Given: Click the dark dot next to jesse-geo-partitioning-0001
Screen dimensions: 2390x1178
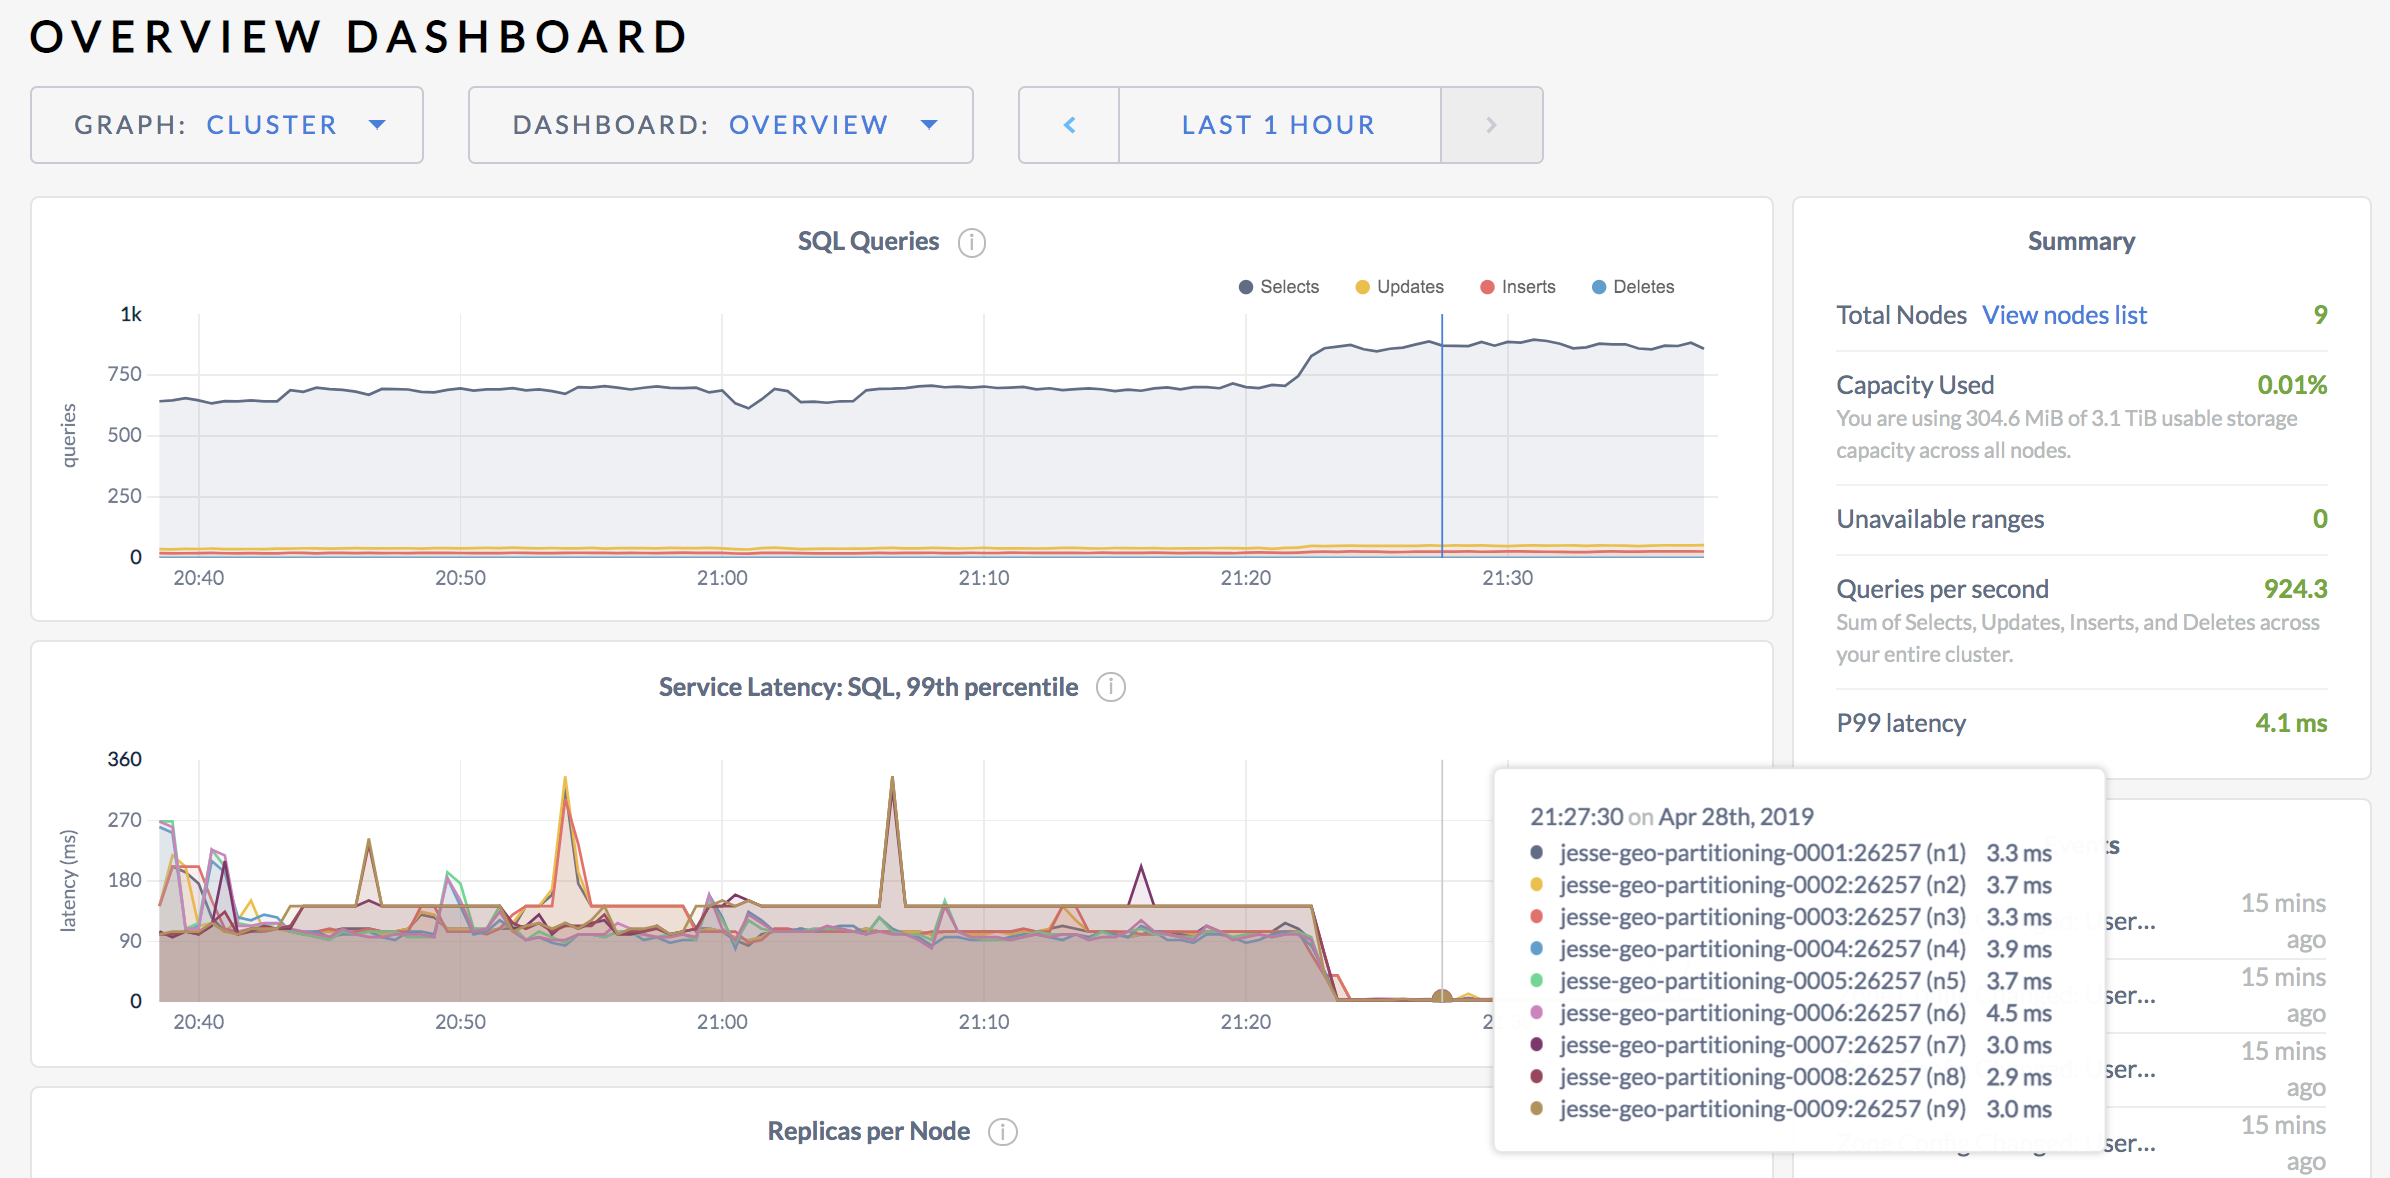Looking at the screenshot, I should coord(1540,853).
